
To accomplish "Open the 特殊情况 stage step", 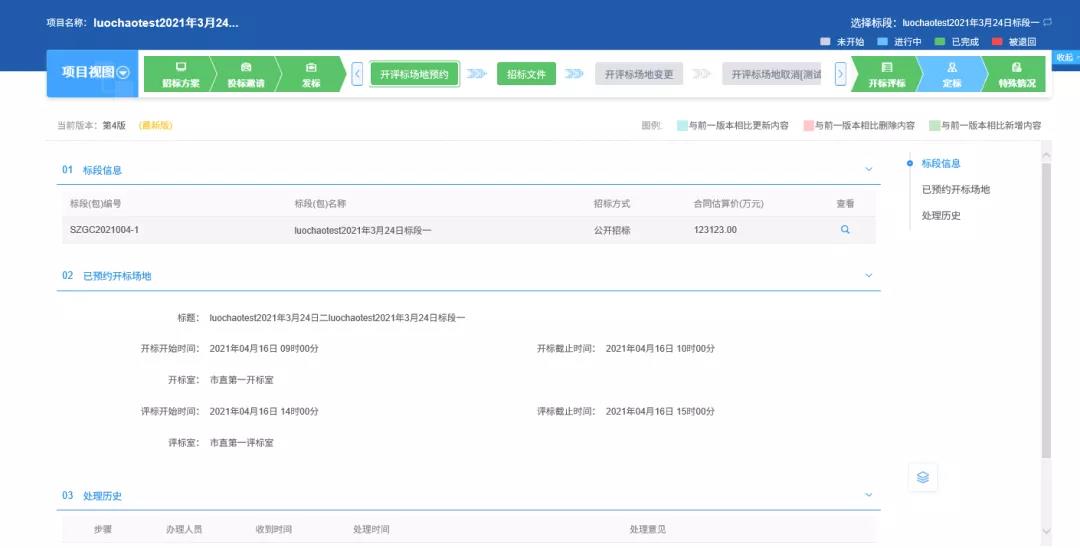I will (1016, 75).
